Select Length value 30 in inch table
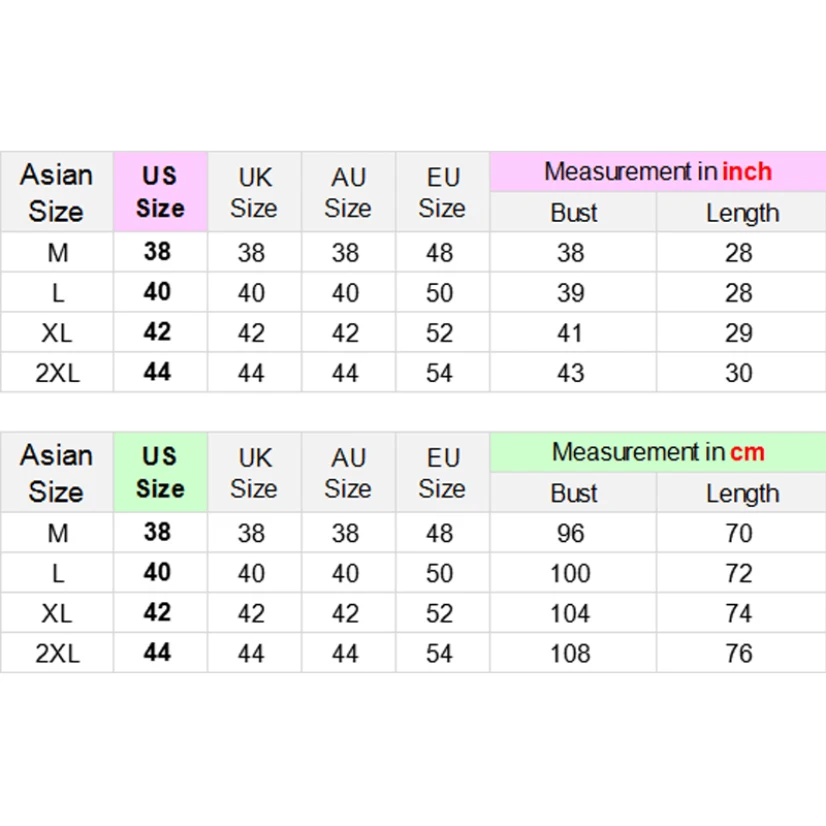The width and height of the screenshot is (826, 826). [x=739, y=373]
